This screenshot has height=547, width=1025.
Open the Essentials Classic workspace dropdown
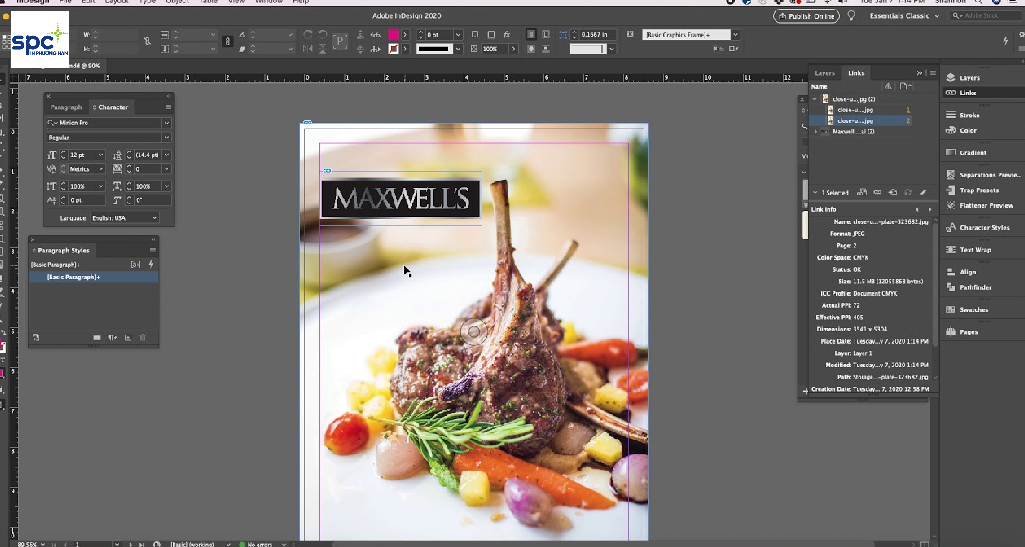click(x=904, y=16)
